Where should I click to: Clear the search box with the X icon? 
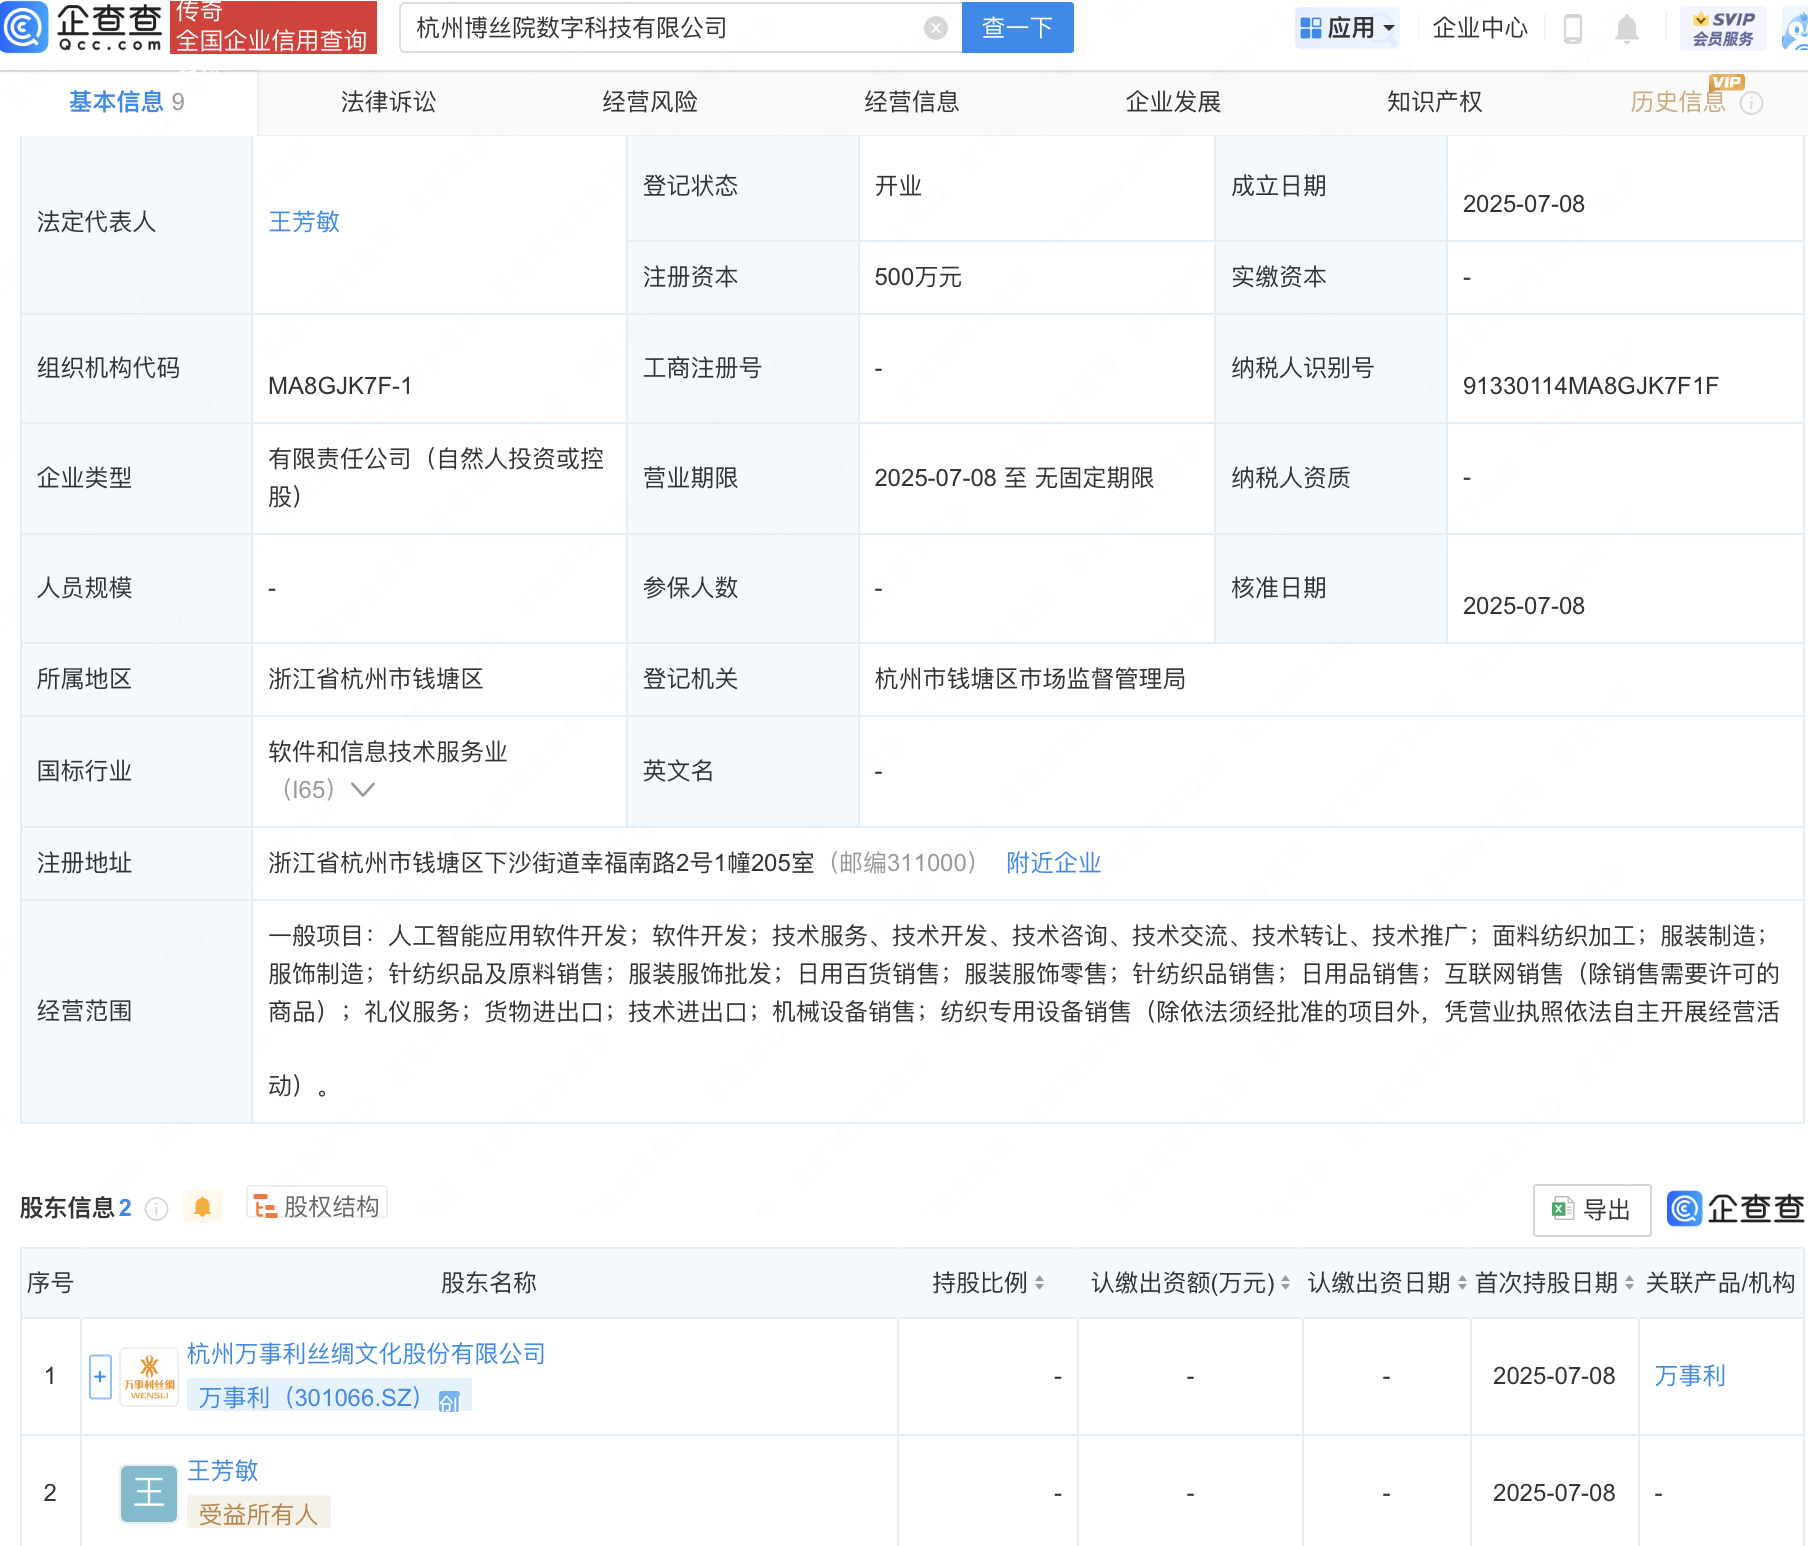click(936, 28)
